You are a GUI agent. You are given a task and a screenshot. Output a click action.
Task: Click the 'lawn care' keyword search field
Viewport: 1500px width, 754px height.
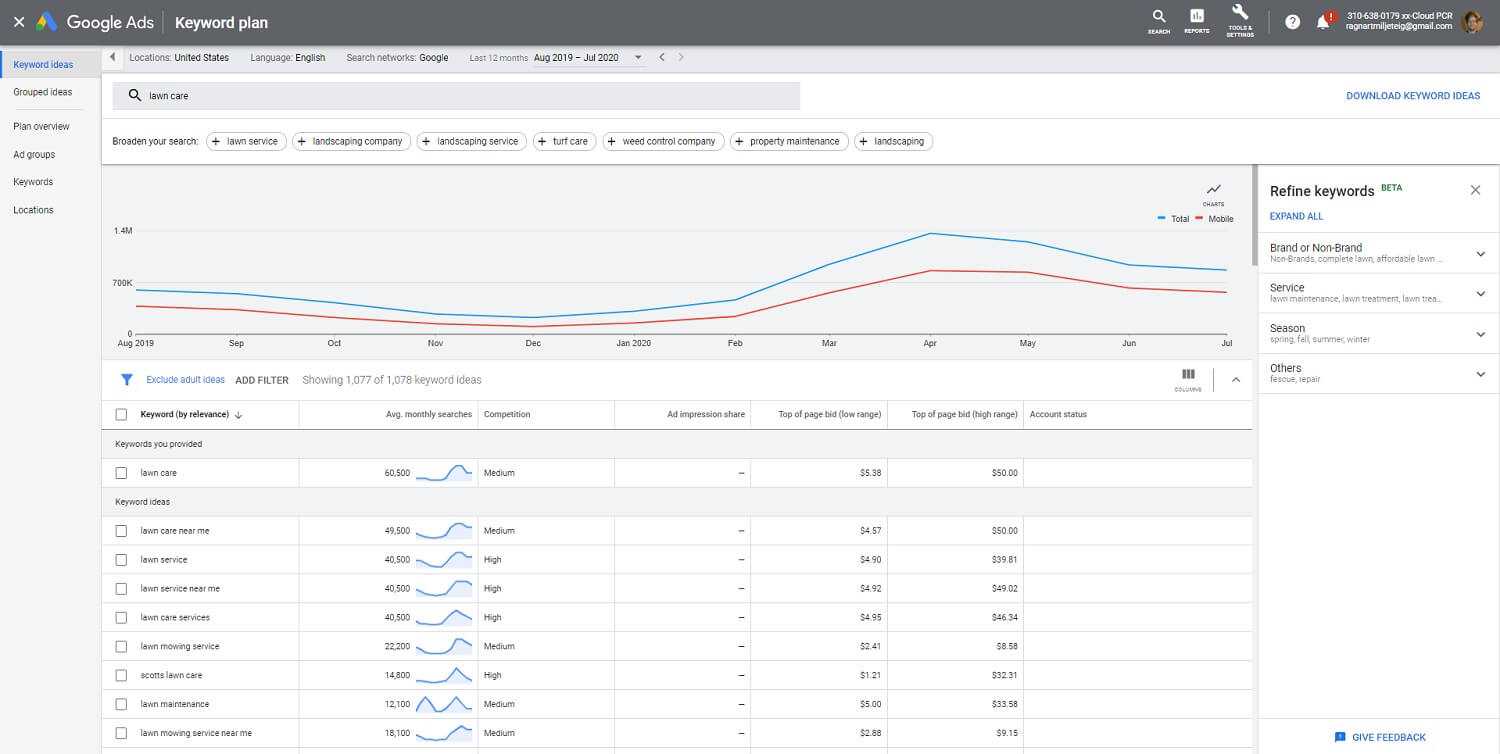tap(456, 96)
